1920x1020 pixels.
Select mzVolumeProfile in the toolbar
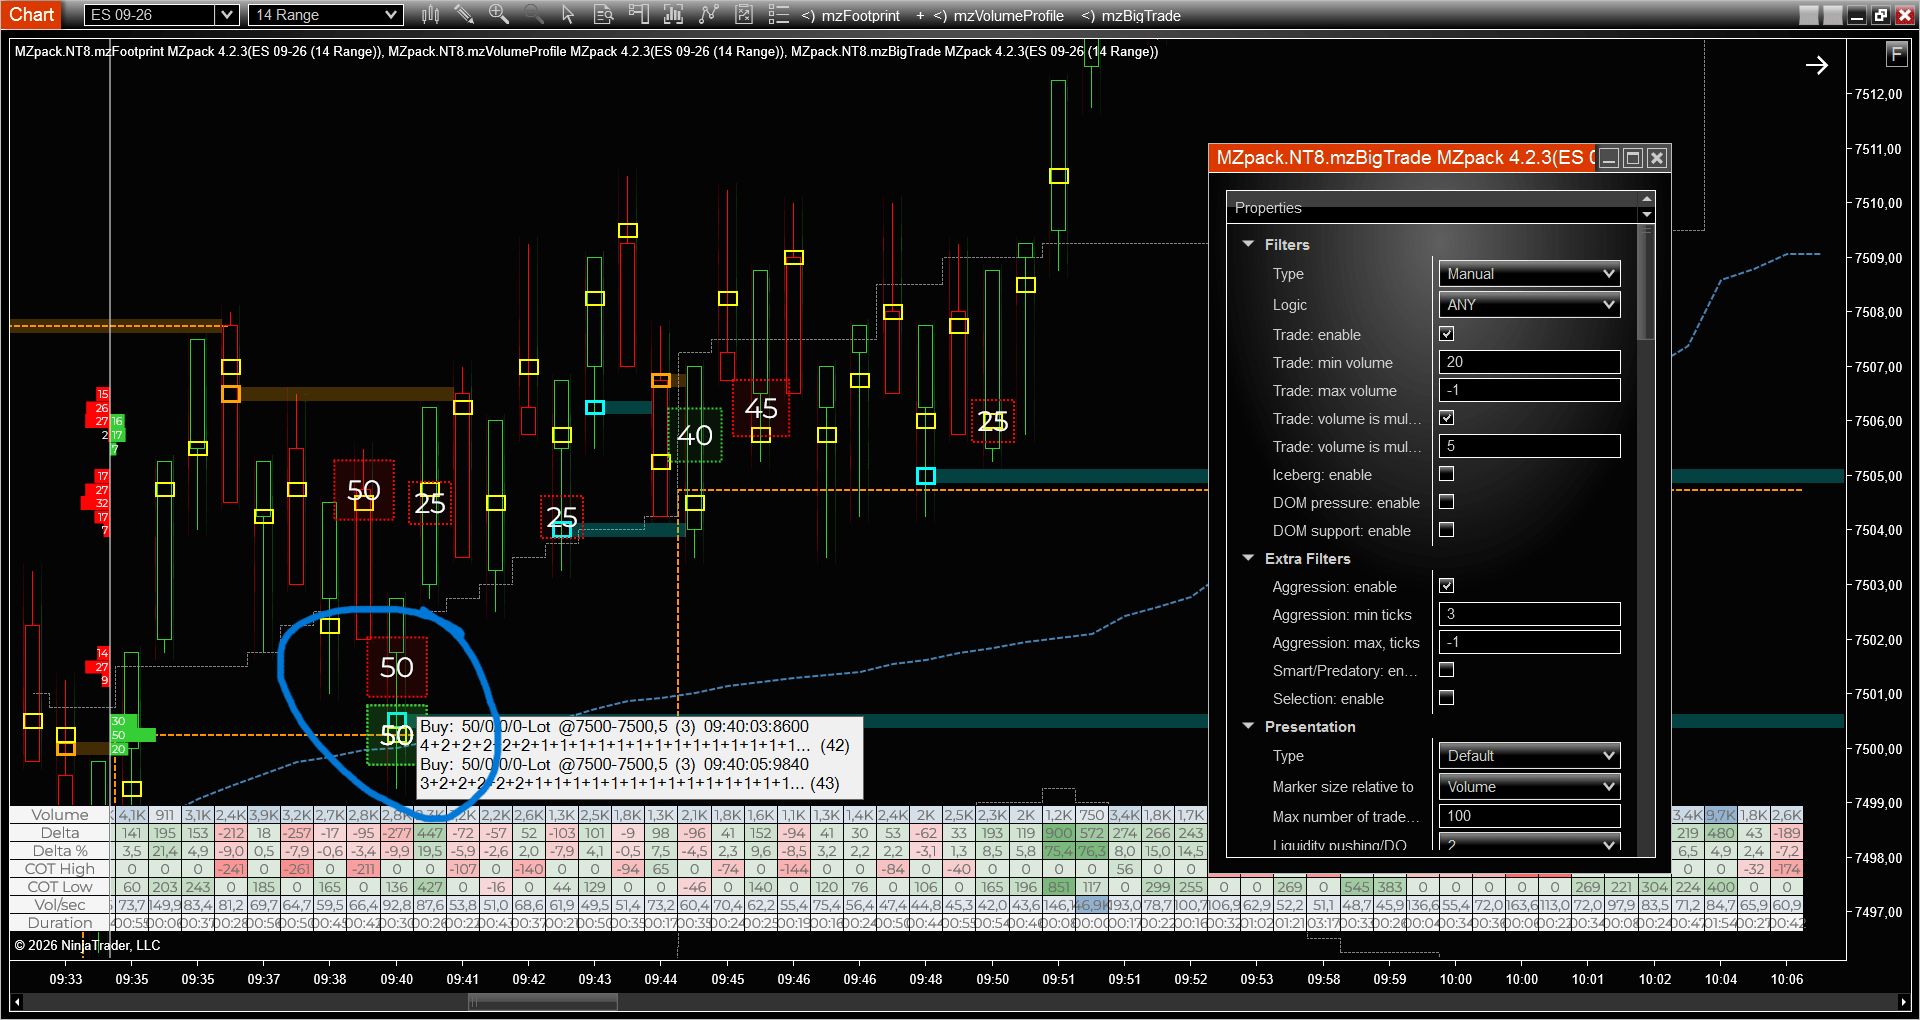[1008, 16]
